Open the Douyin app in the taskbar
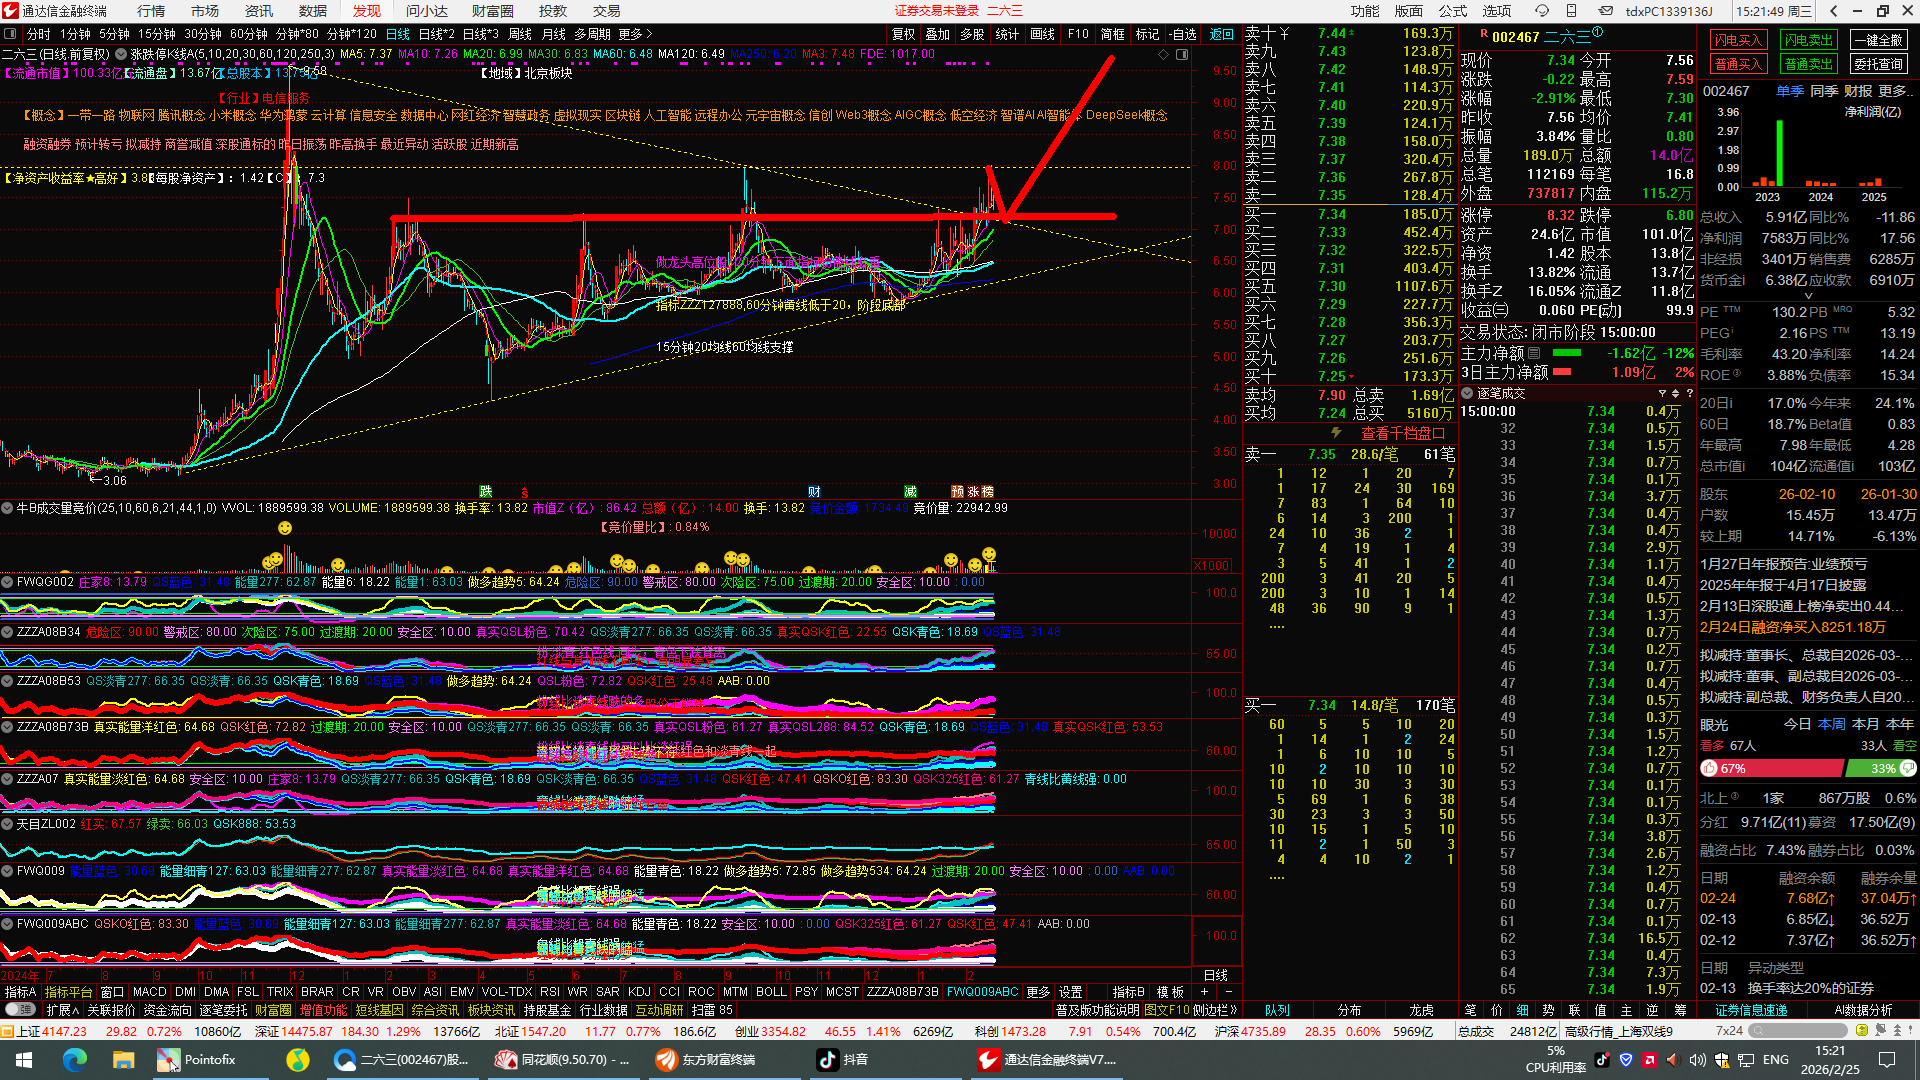1920x1080 pixels. 842,1060
